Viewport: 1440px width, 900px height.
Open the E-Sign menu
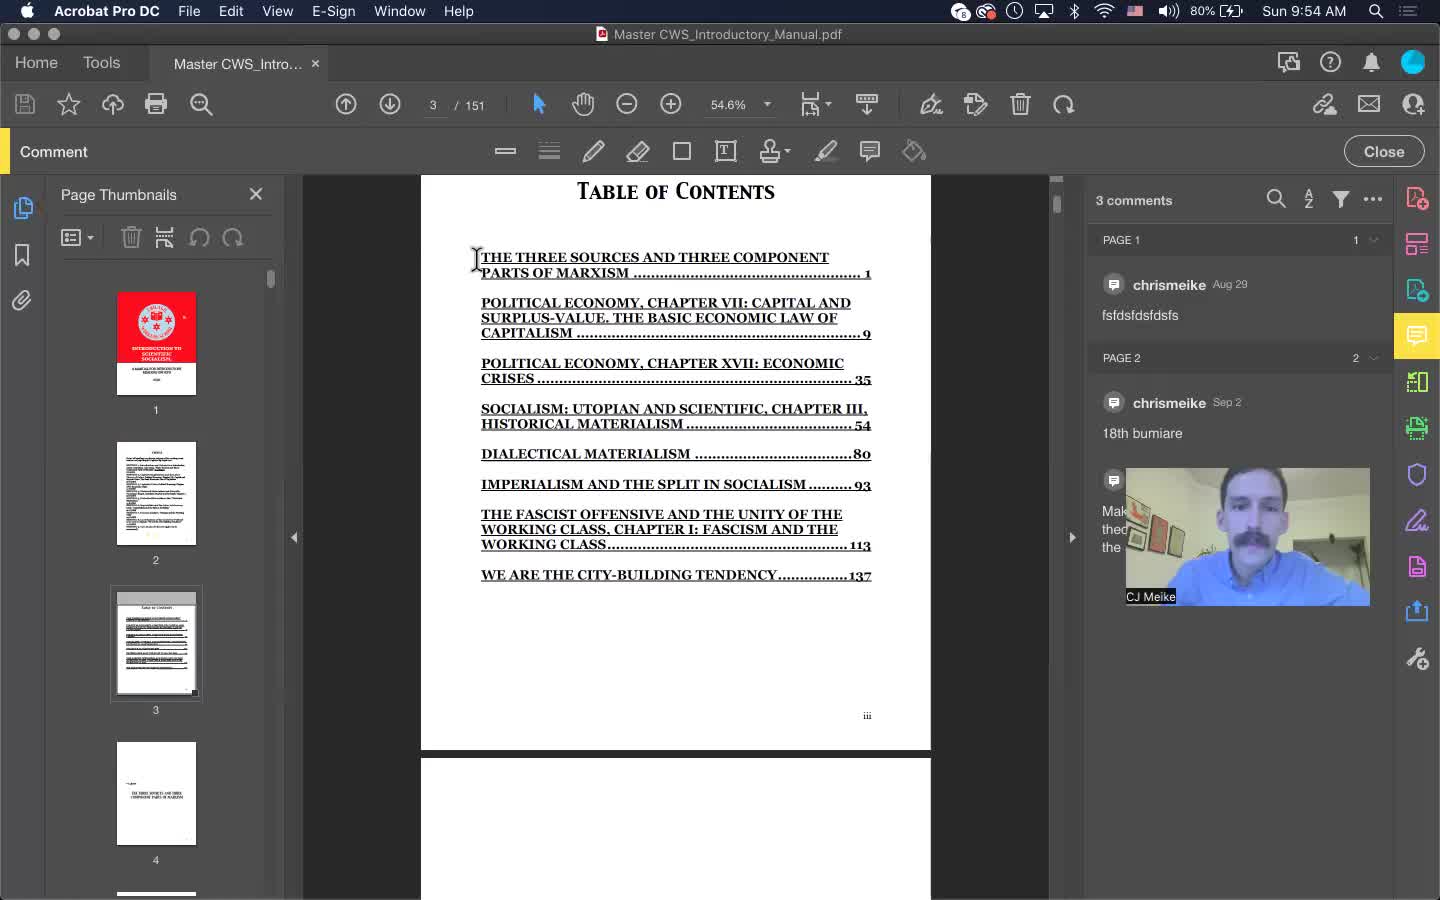pos(333,11)
